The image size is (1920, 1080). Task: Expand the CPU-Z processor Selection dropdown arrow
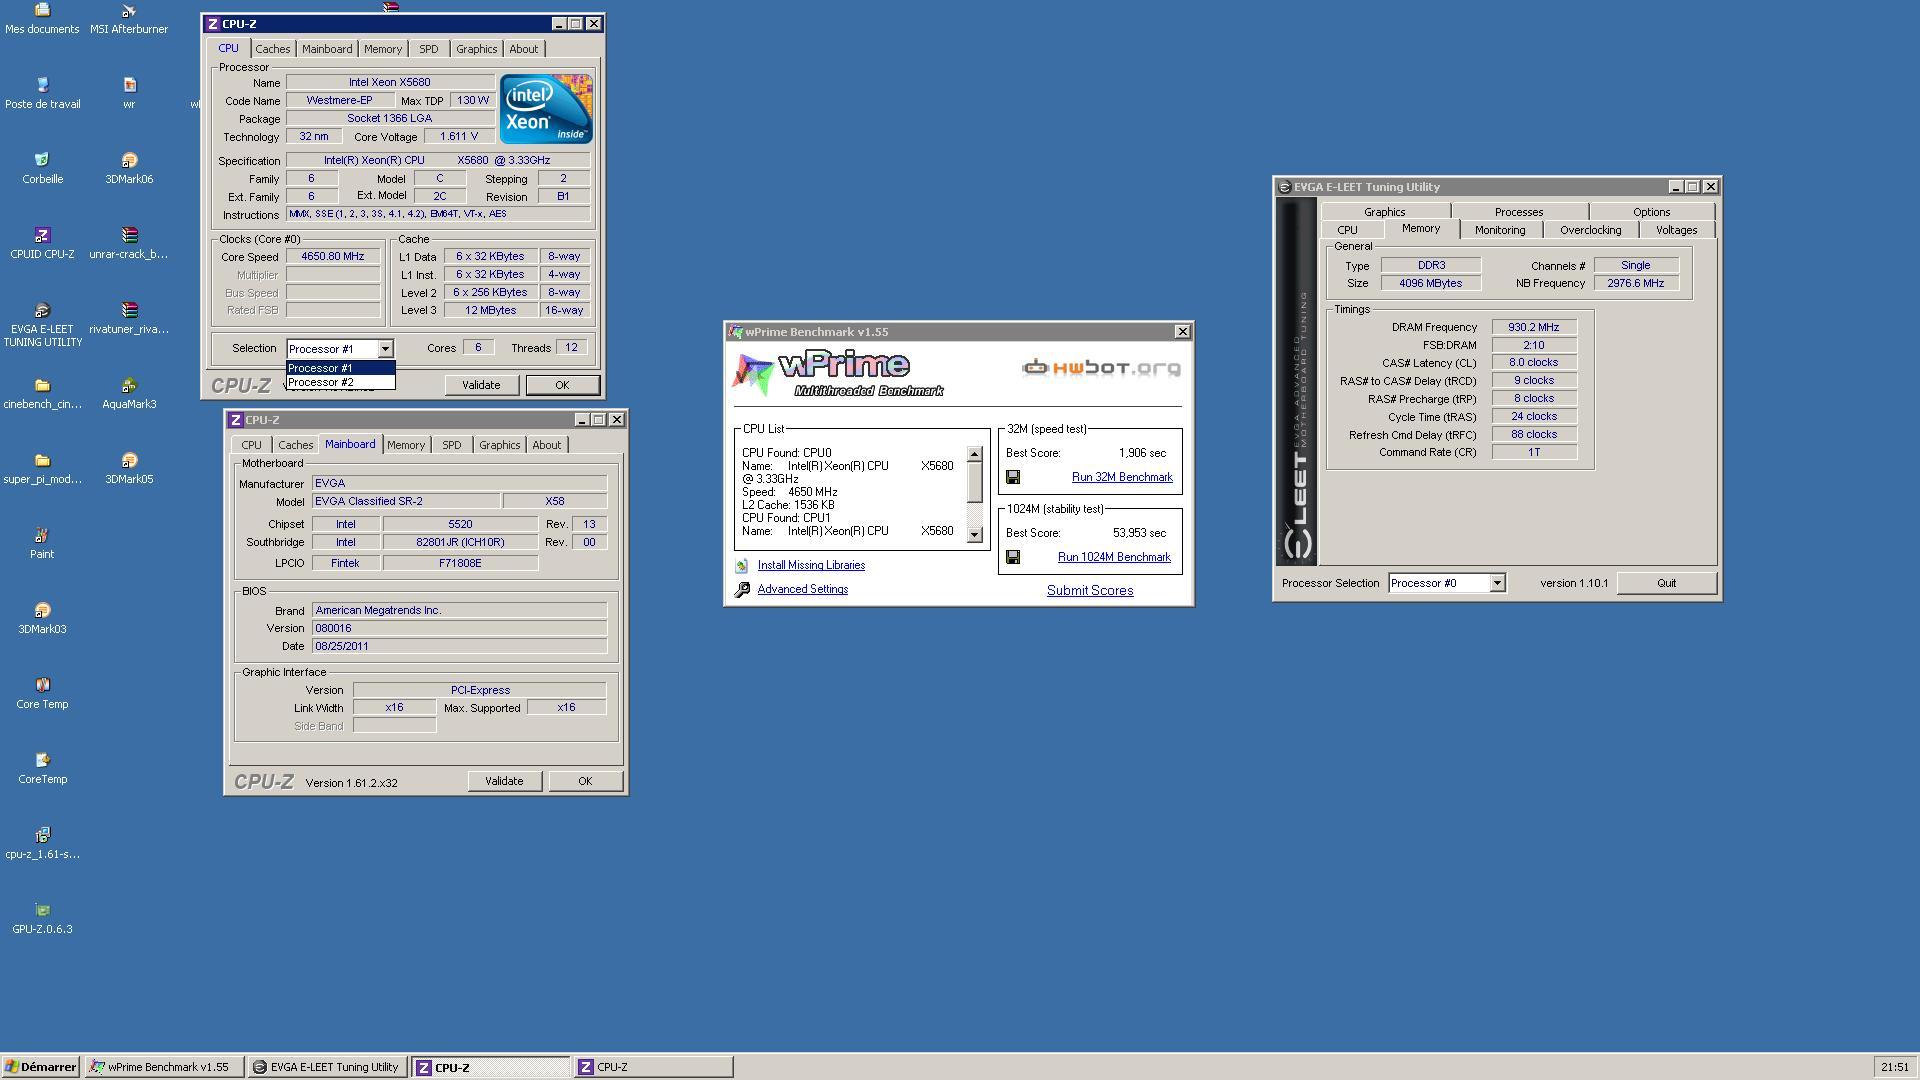(385, 349)
